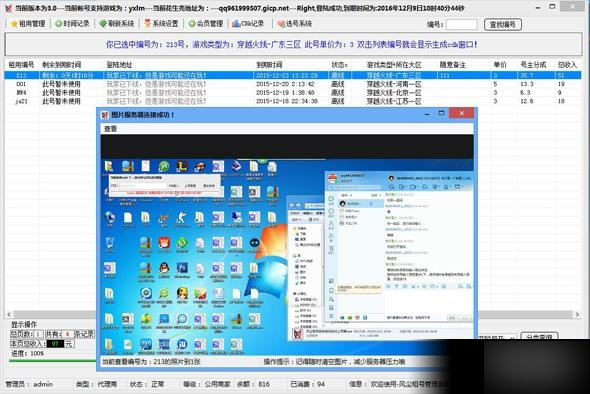Click the 已消费: 94 status entry
Screen dimensions: 590x394
tap(307, 384)
